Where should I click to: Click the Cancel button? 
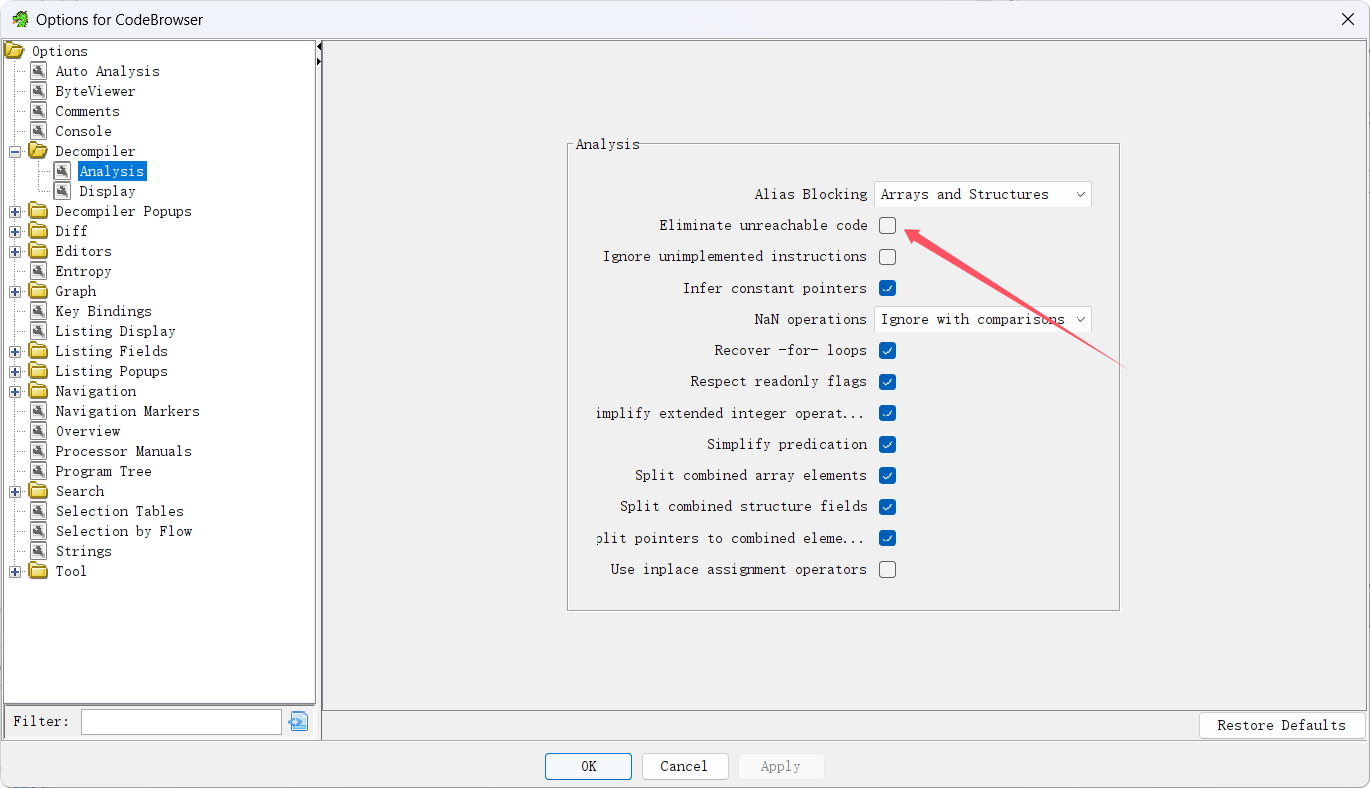(684, 766)
